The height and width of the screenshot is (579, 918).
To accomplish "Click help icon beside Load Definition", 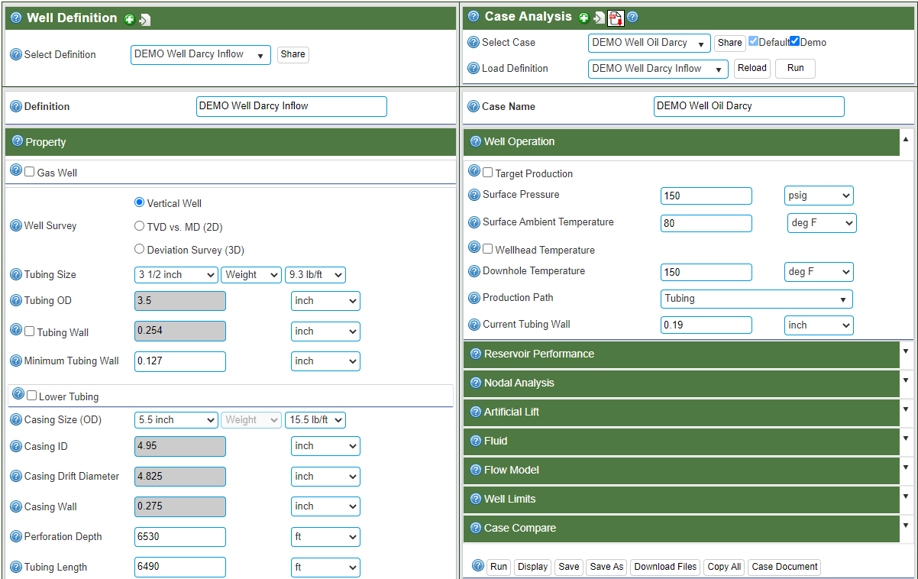I will 474,68.
